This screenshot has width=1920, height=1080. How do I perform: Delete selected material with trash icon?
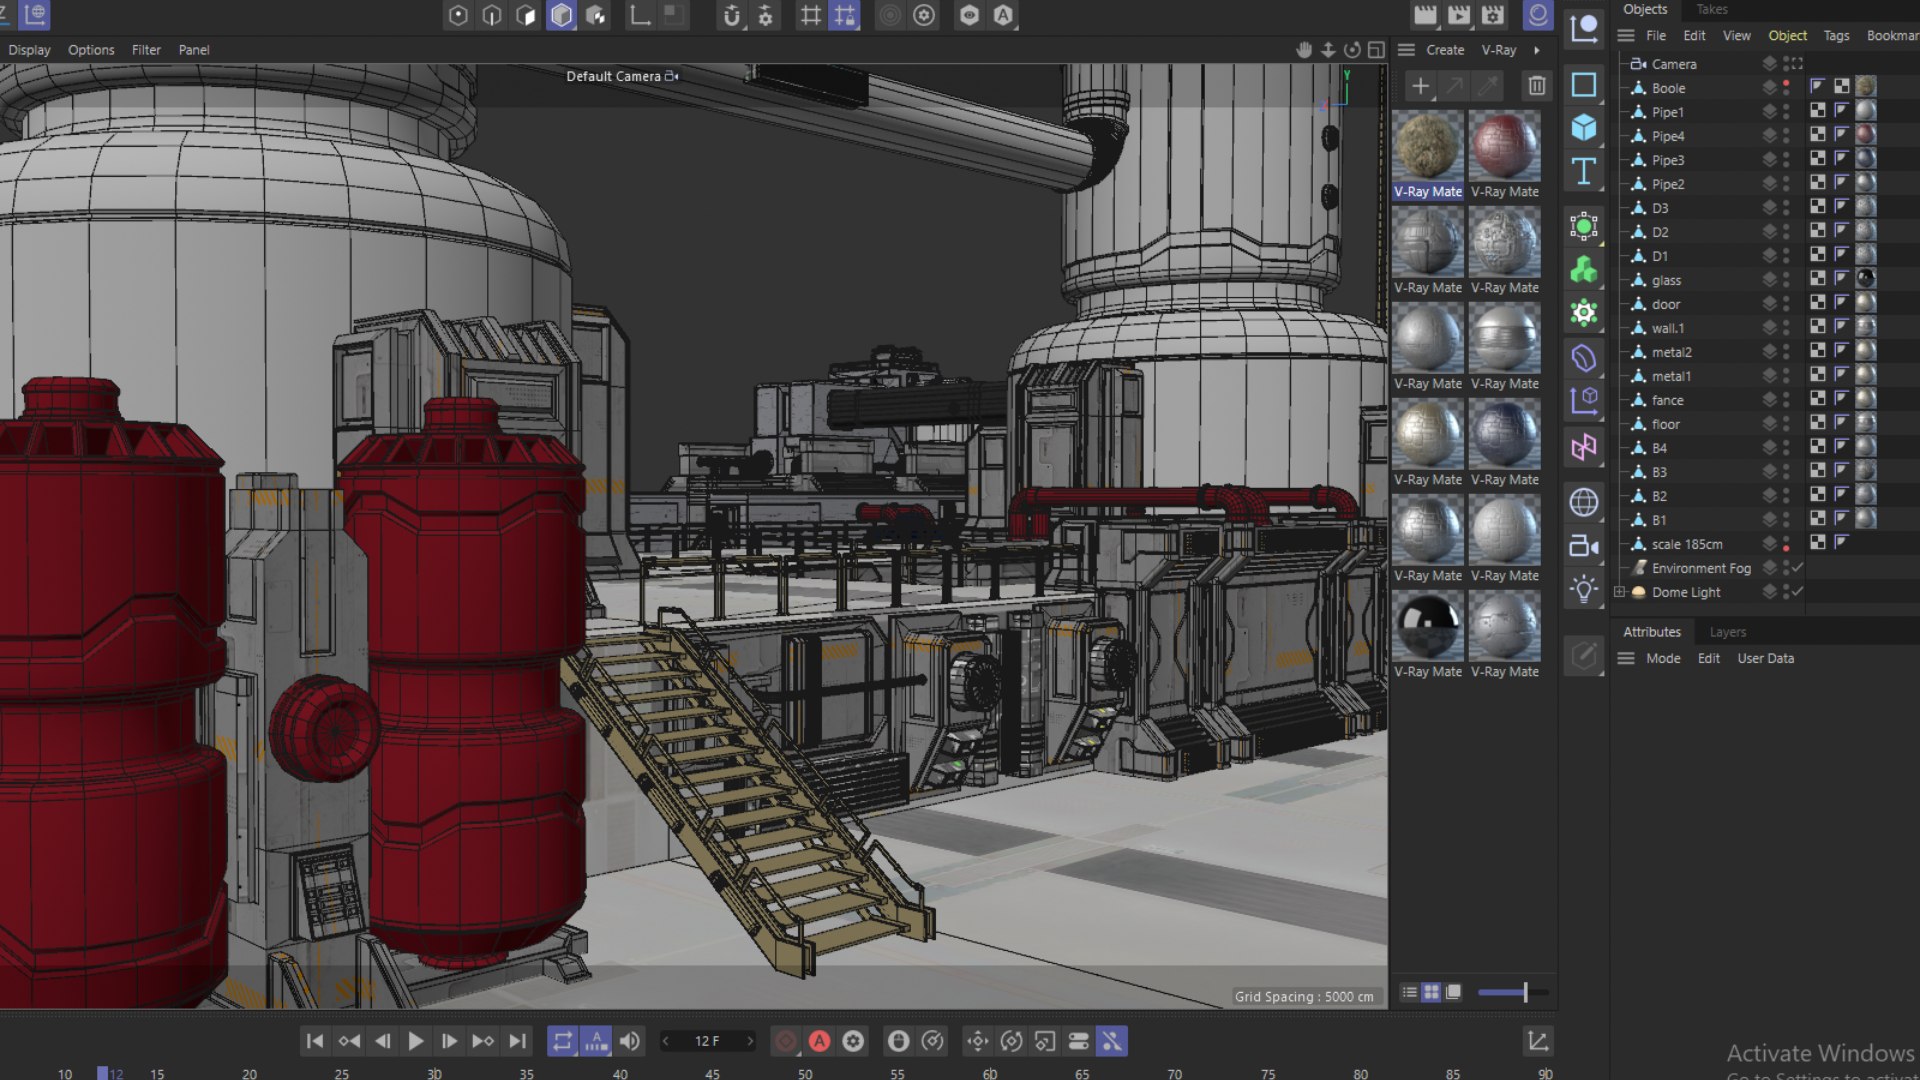(x=1537, y=85)
